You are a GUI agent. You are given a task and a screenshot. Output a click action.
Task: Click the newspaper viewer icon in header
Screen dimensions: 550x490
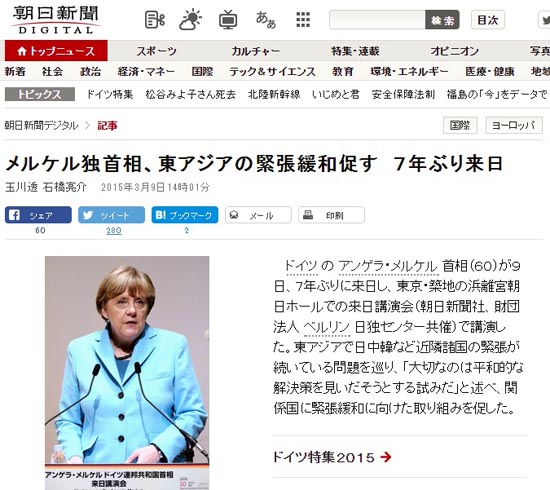point(155,20)
